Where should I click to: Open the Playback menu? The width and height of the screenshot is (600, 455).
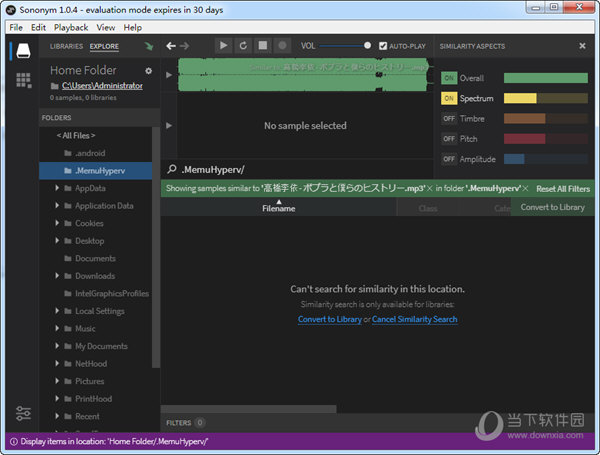coord(71,28)
